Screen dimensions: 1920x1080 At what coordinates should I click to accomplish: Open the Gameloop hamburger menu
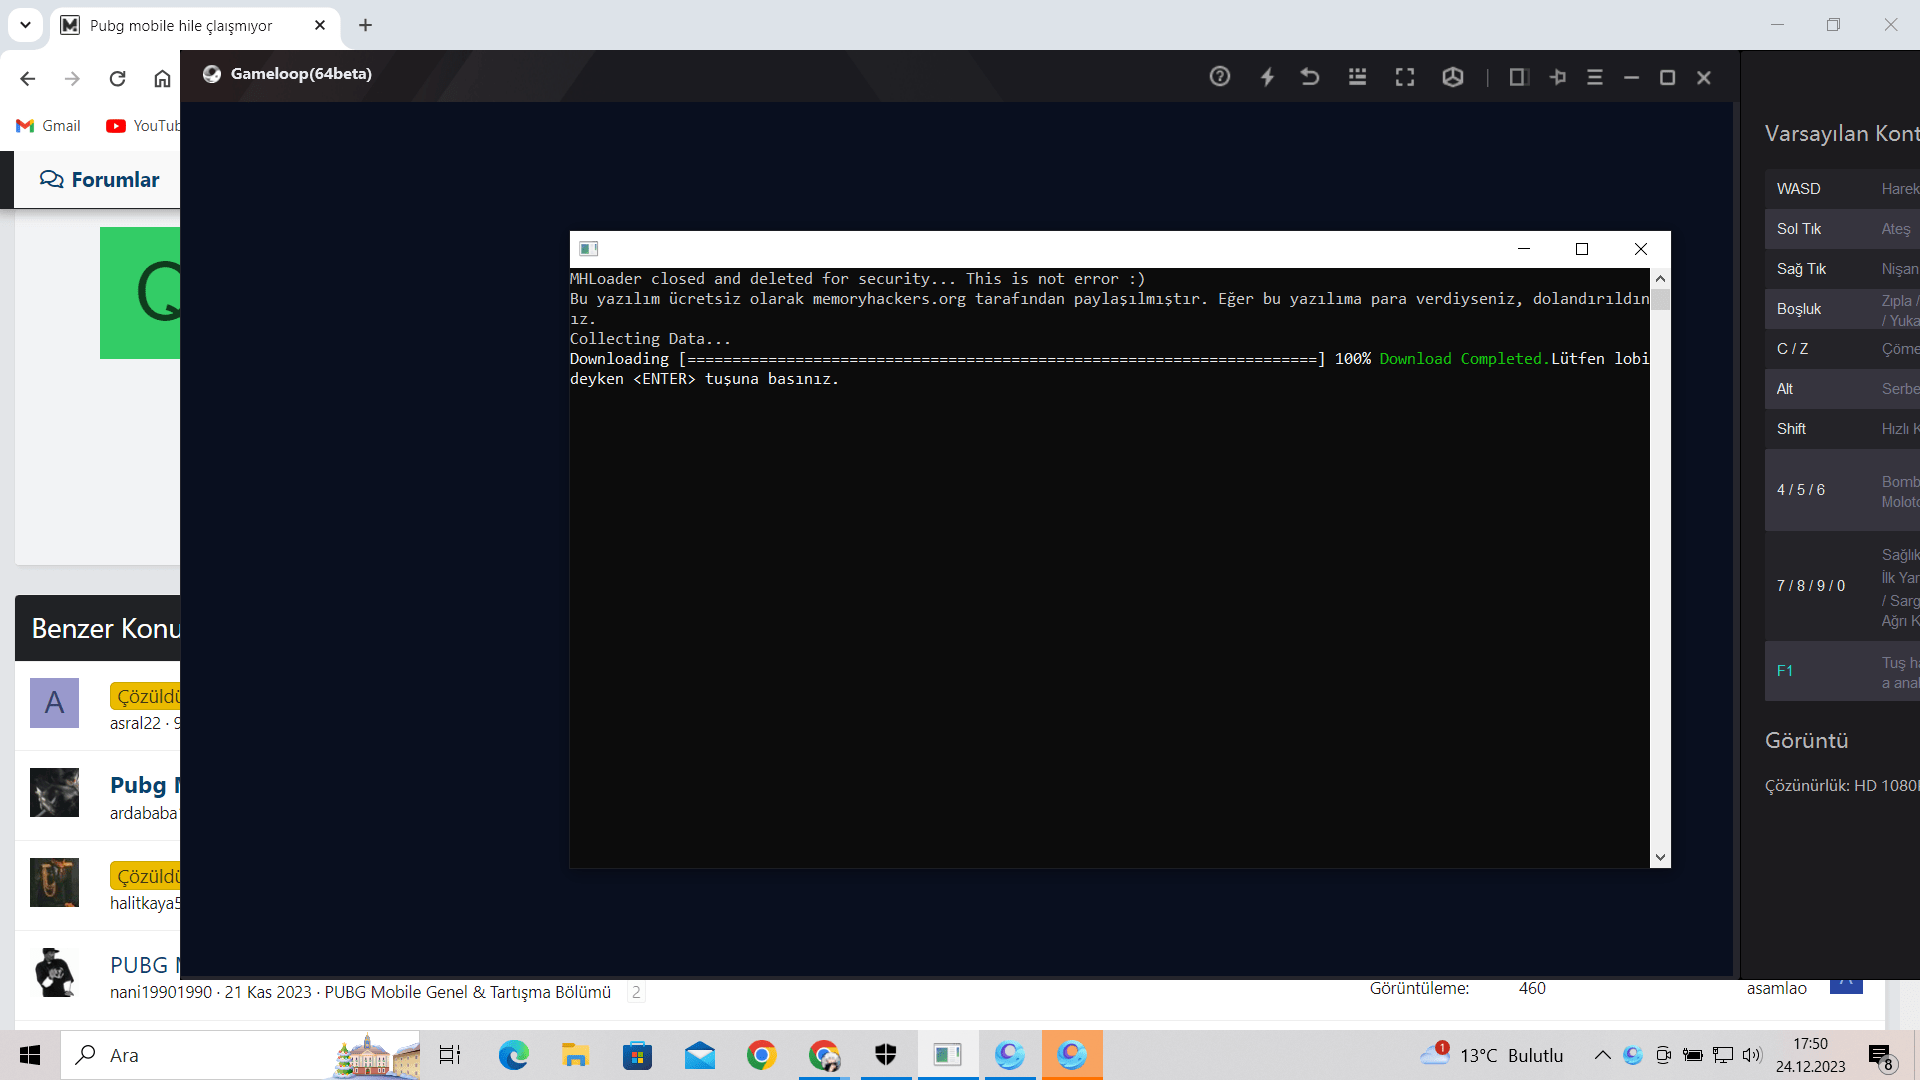(1595, 77)
